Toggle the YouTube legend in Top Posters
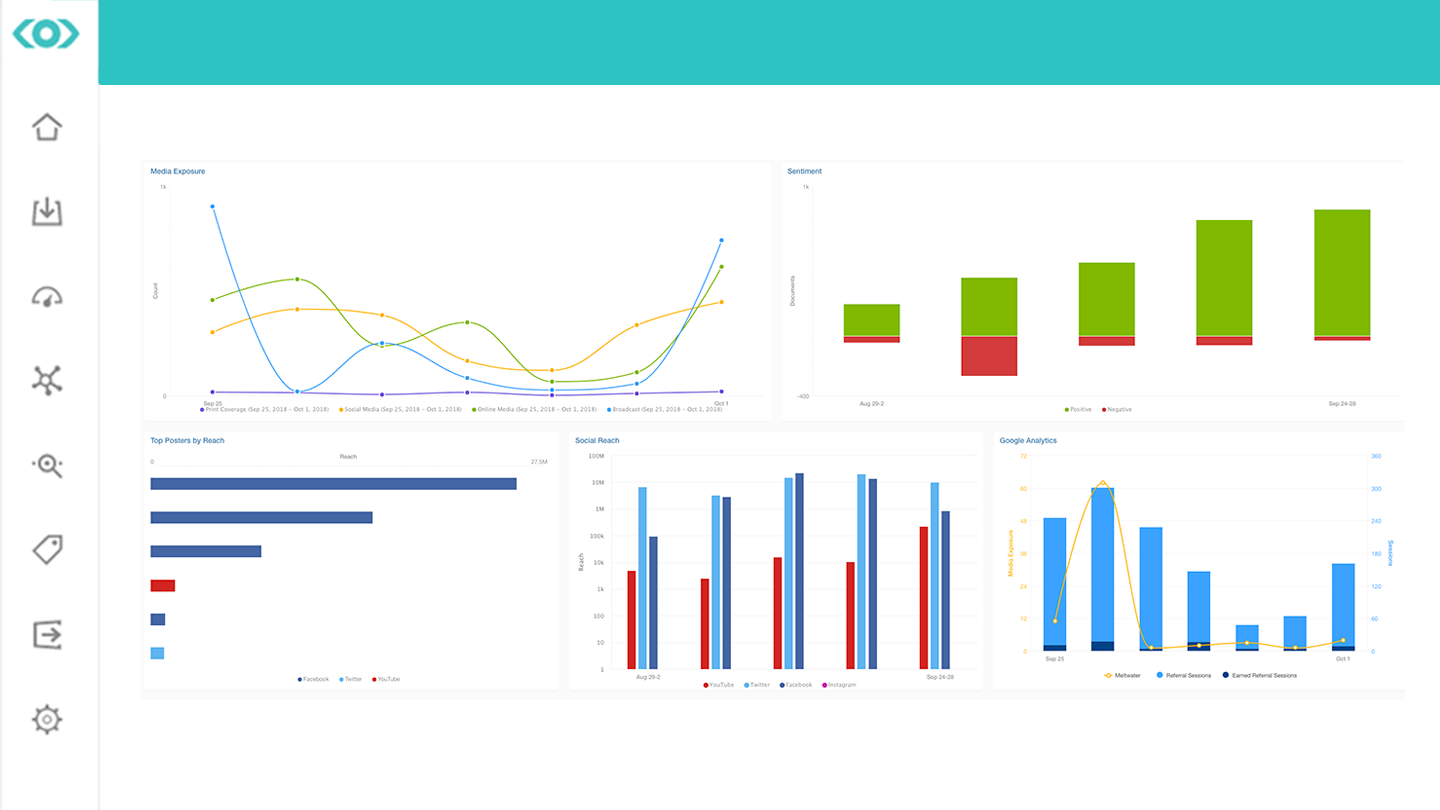This screenshot has width=1440, height=810. click(388, 679)
